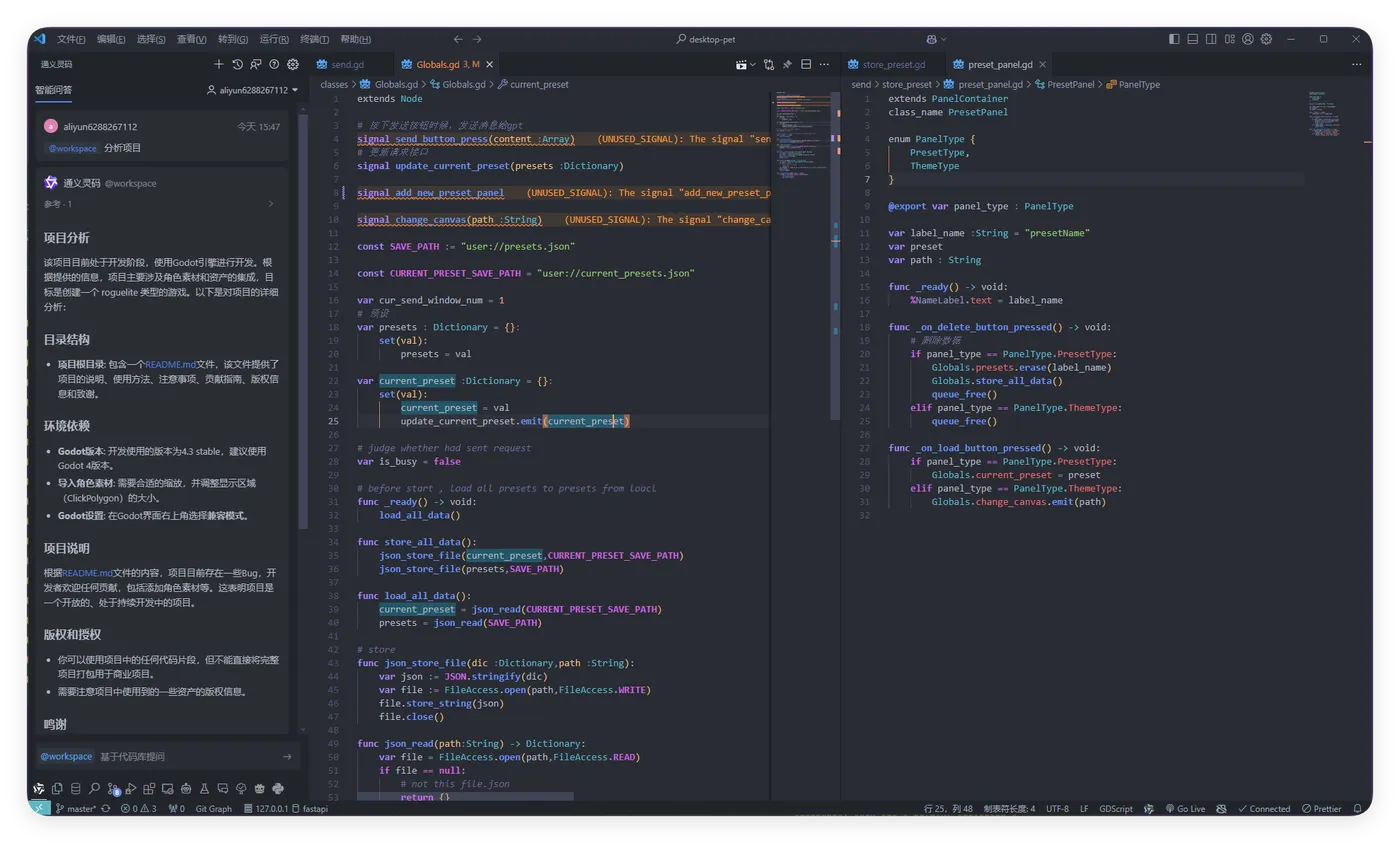This screenshot has height=843, width=1400.
Task: Open the Accounts icon in title bar
Action: click(x=1248, y=39)
